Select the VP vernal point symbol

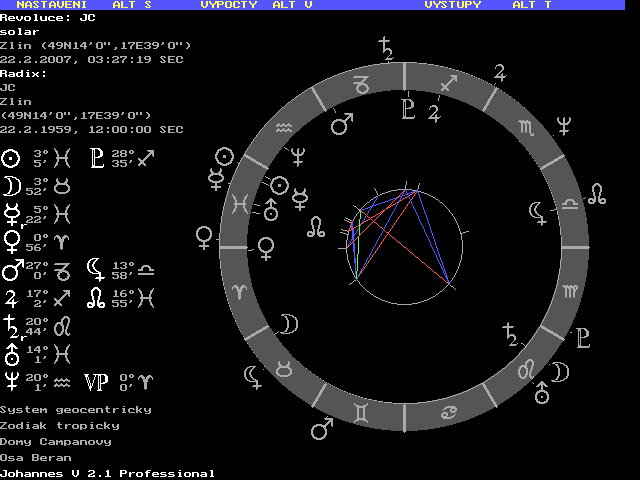96,381
